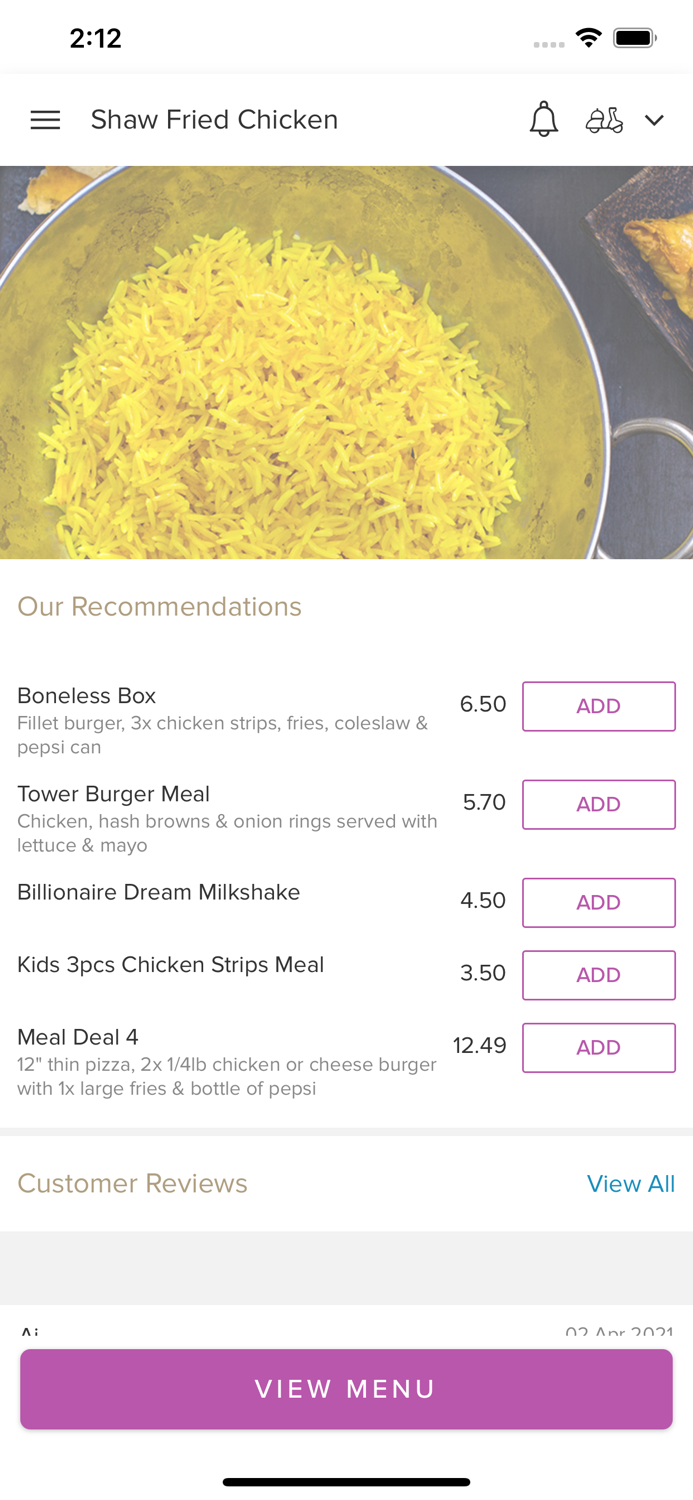Tap the VIEW MENU button
The image size is (693, 1500).
(x=346, y=1388)
